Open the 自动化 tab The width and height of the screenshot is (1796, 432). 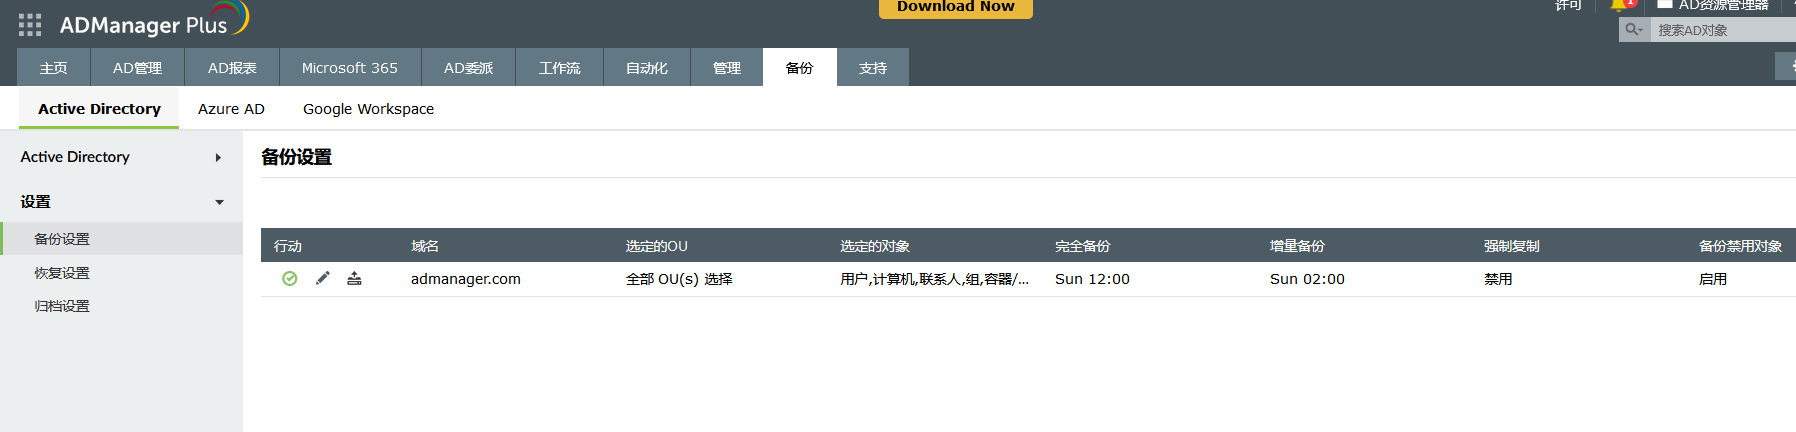tap(647, 67)
